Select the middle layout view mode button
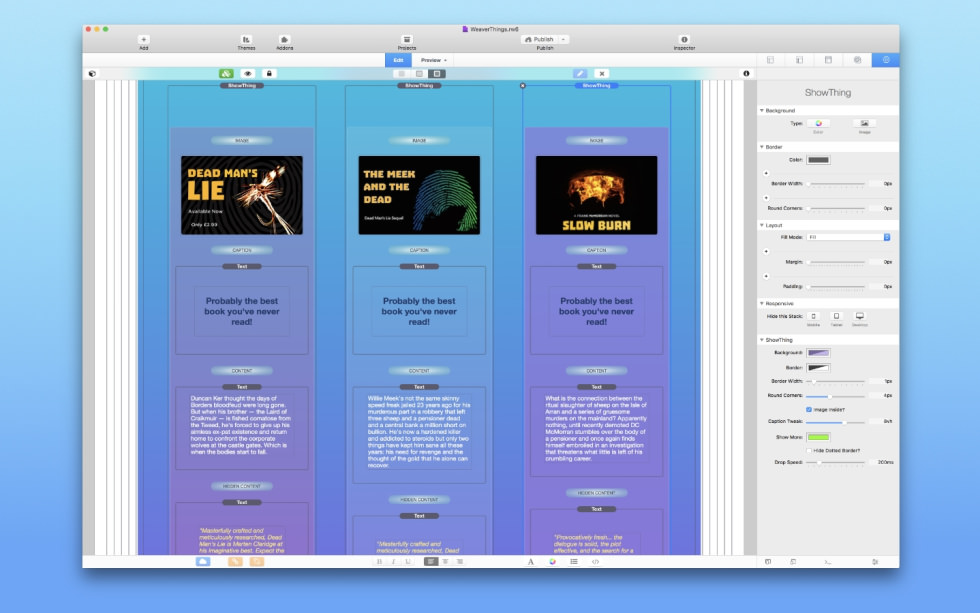Screen dimensions: 980x613 point(419,74)
